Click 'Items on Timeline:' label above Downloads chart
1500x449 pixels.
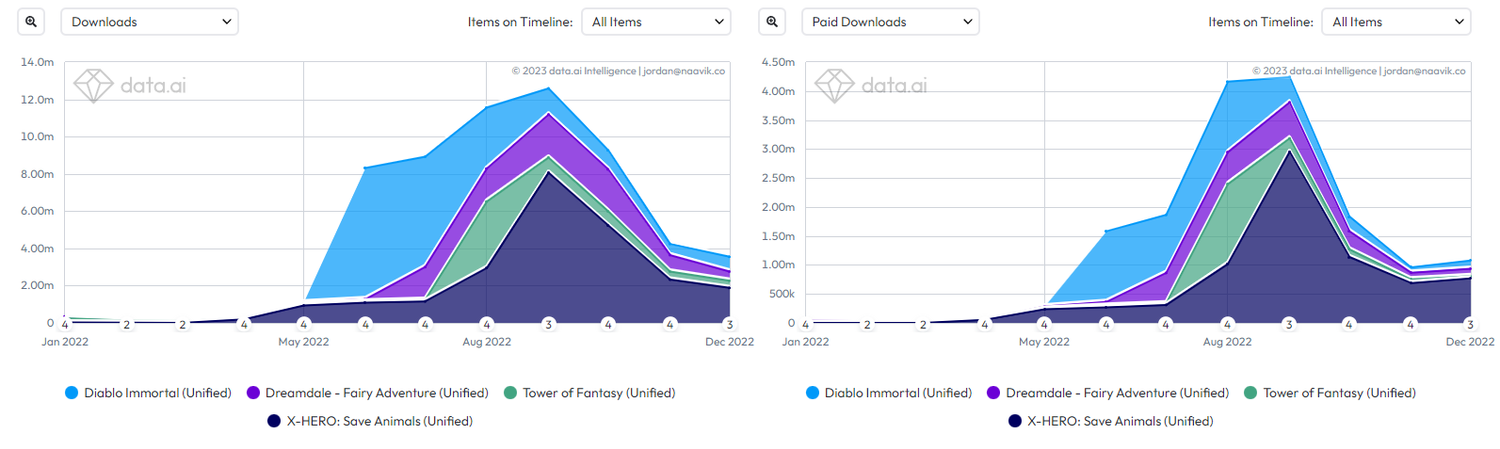tap(520, 21)
